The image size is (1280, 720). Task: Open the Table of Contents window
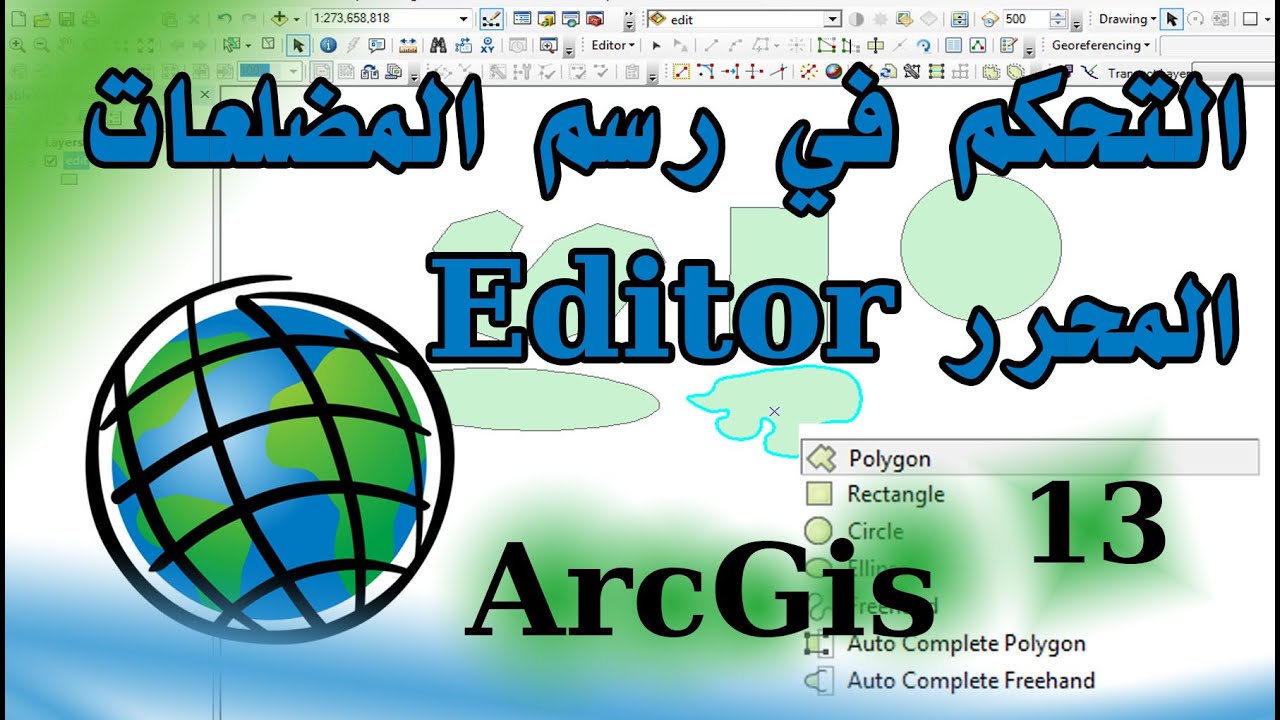(522, 19)
